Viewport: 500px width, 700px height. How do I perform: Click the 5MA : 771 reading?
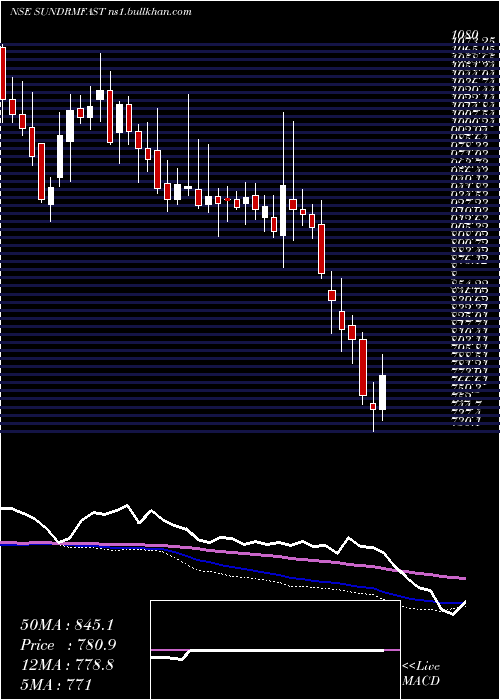(56, 684)
